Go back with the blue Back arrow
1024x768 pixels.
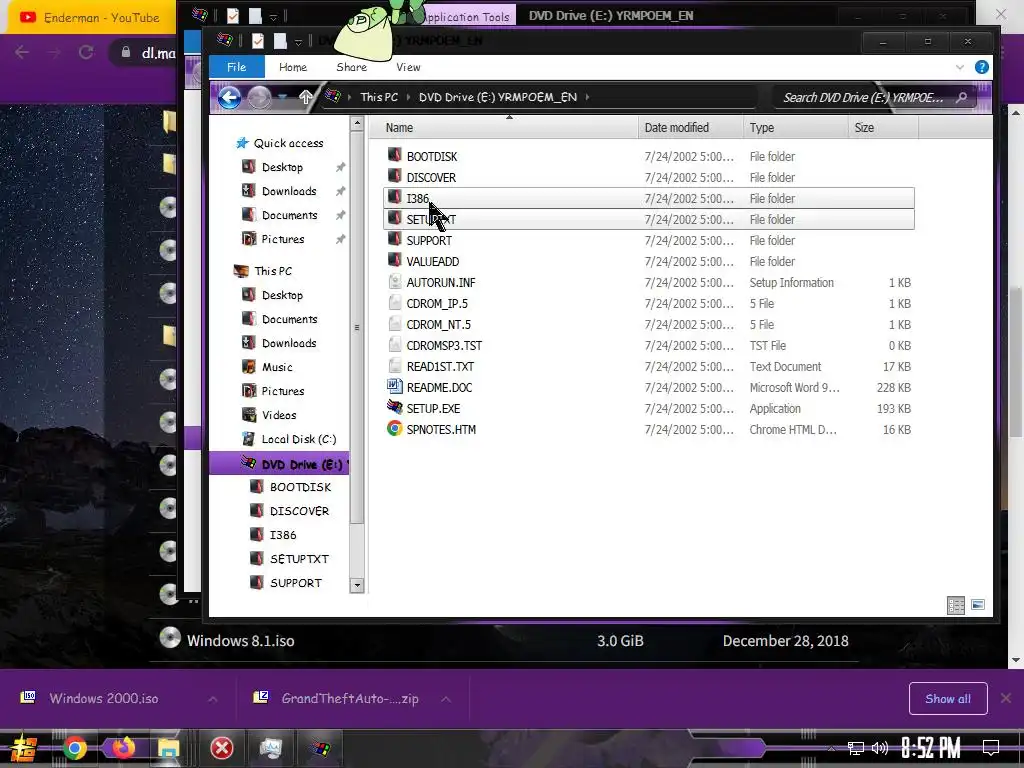[229, 97]
